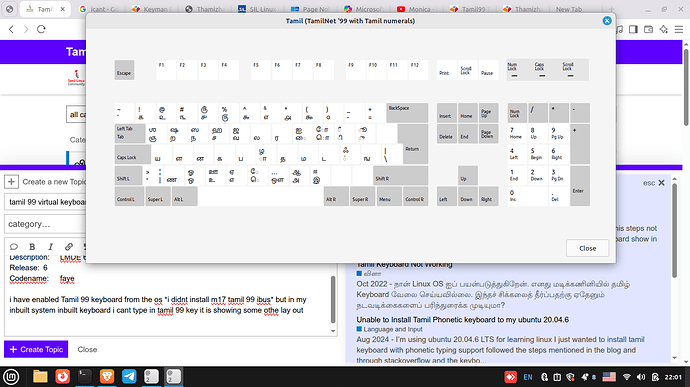Click the topic title field tamil 99 virtual keyboard
The height and width of the screenshot is (387, 690).
coord(46,202)
